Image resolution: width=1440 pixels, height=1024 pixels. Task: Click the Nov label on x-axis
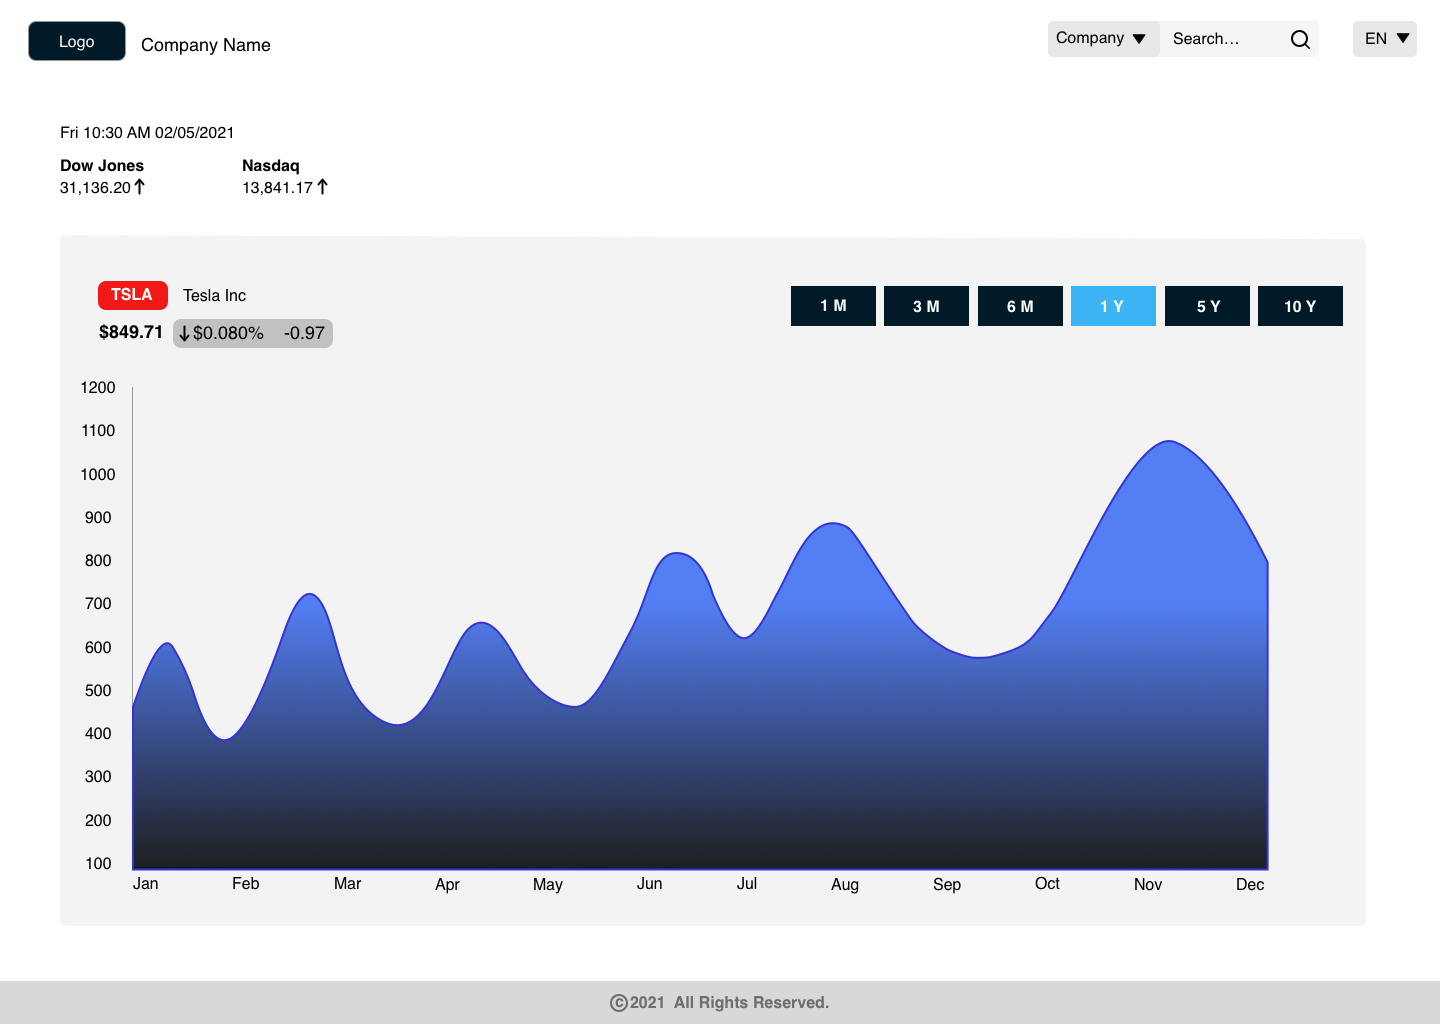(x=1148, y=884)
